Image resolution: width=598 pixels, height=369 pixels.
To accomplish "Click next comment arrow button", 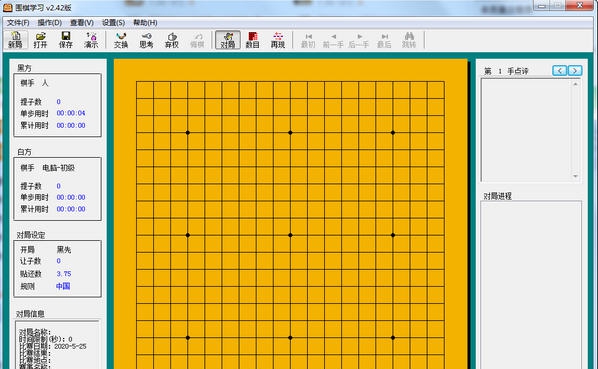I will 575,71.
